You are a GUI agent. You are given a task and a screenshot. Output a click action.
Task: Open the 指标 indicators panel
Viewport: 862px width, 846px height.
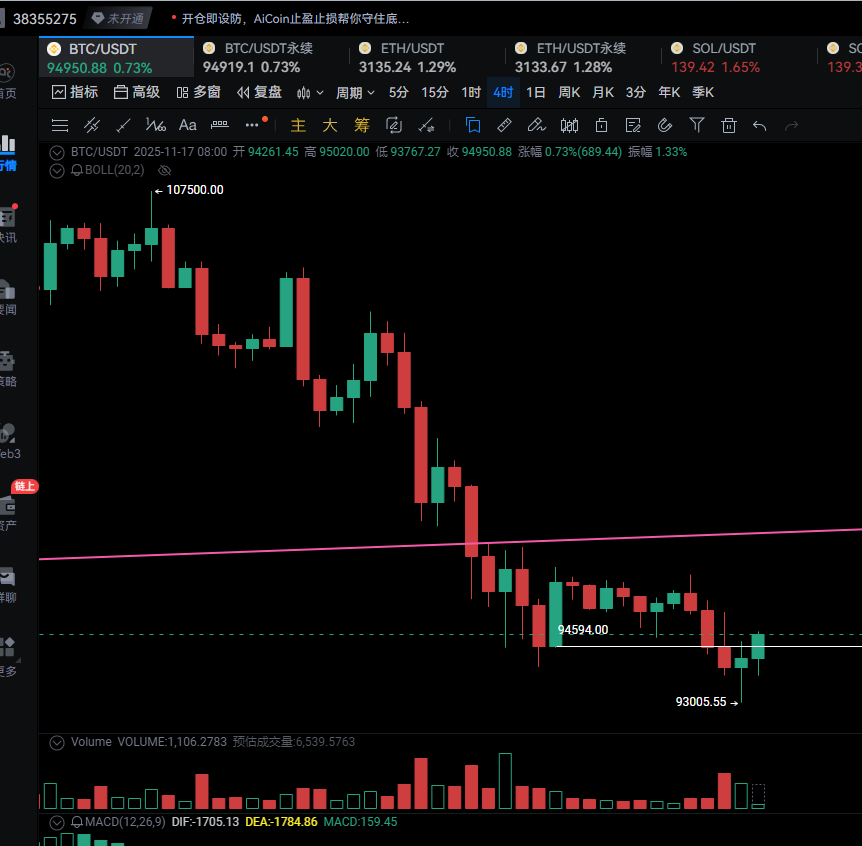(75, 92)
